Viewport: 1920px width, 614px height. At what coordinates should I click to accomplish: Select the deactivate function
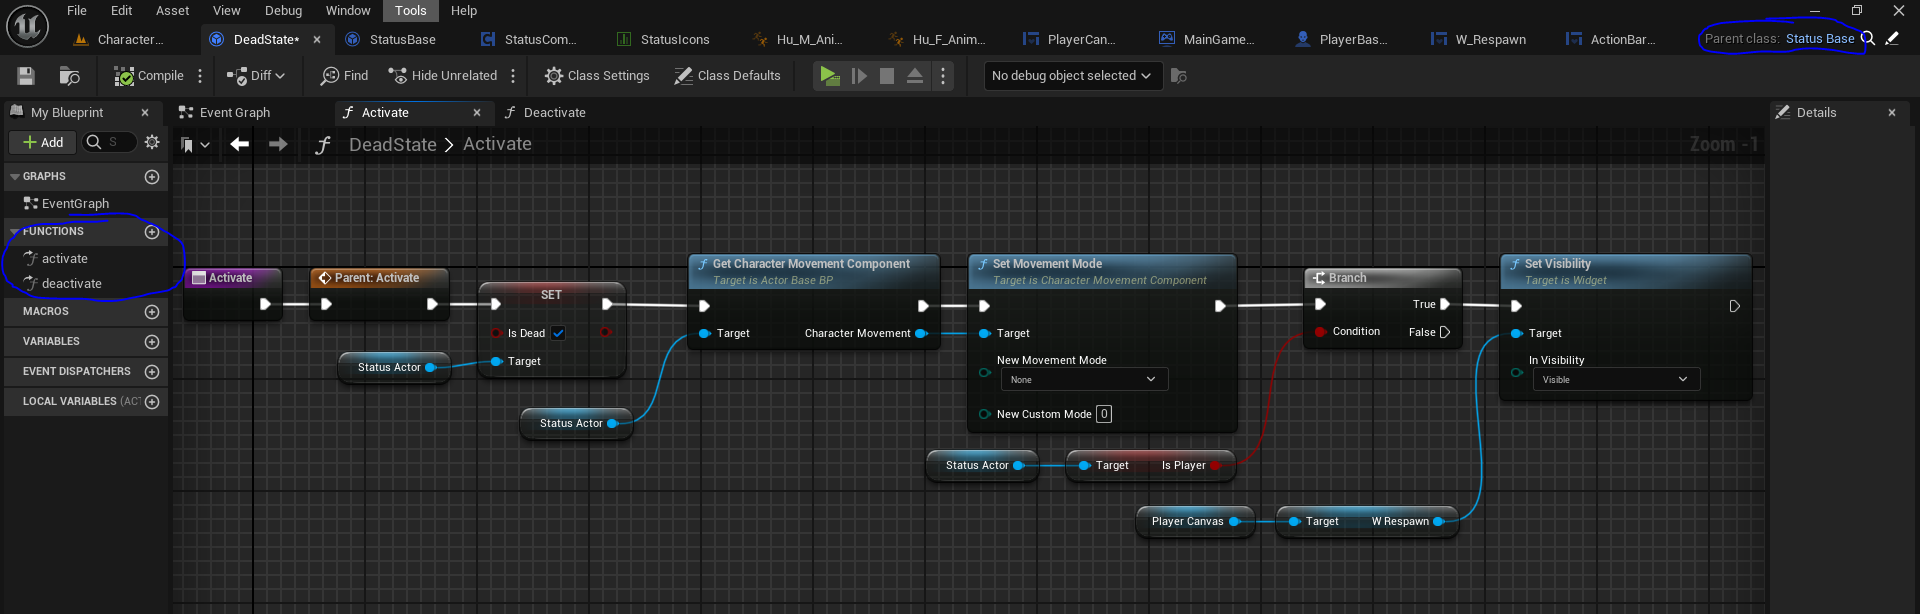click(x=71, y=284)
